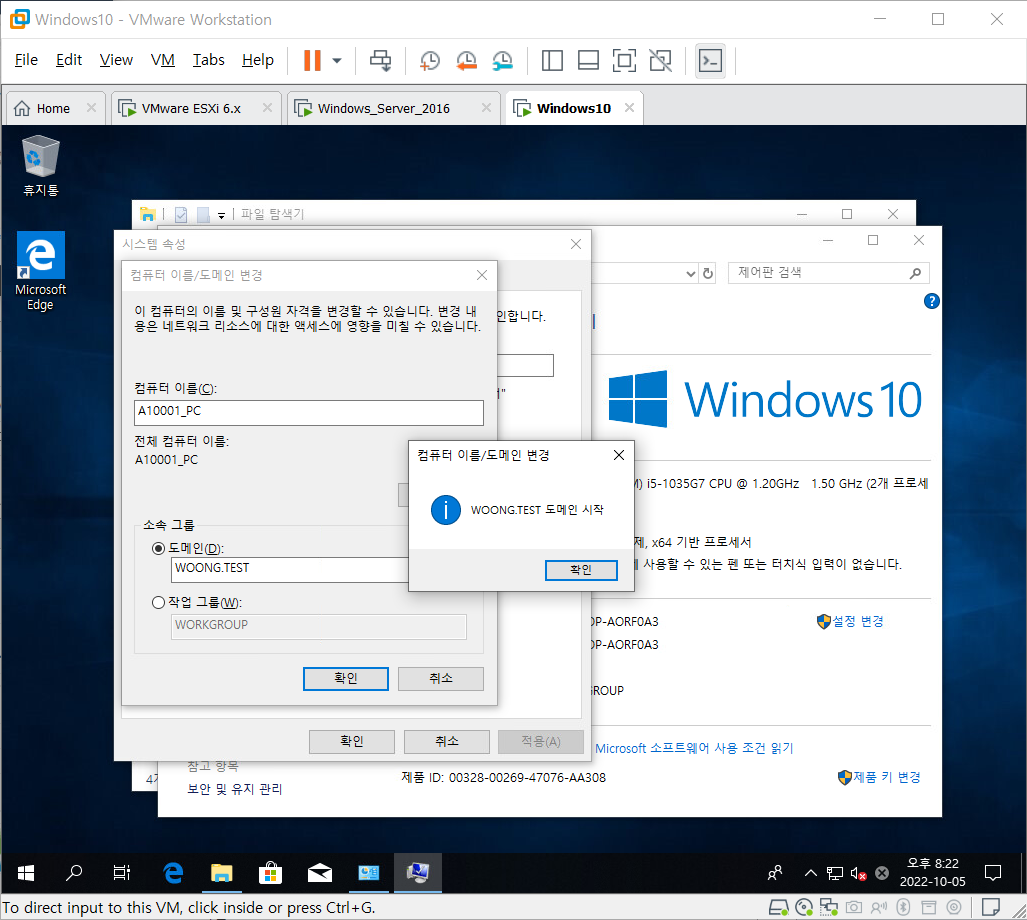Image resolution: width=1027 pixels, height=920 pixels.
Task: Open Task View on taskbar
Action: [x=122, y=872]
